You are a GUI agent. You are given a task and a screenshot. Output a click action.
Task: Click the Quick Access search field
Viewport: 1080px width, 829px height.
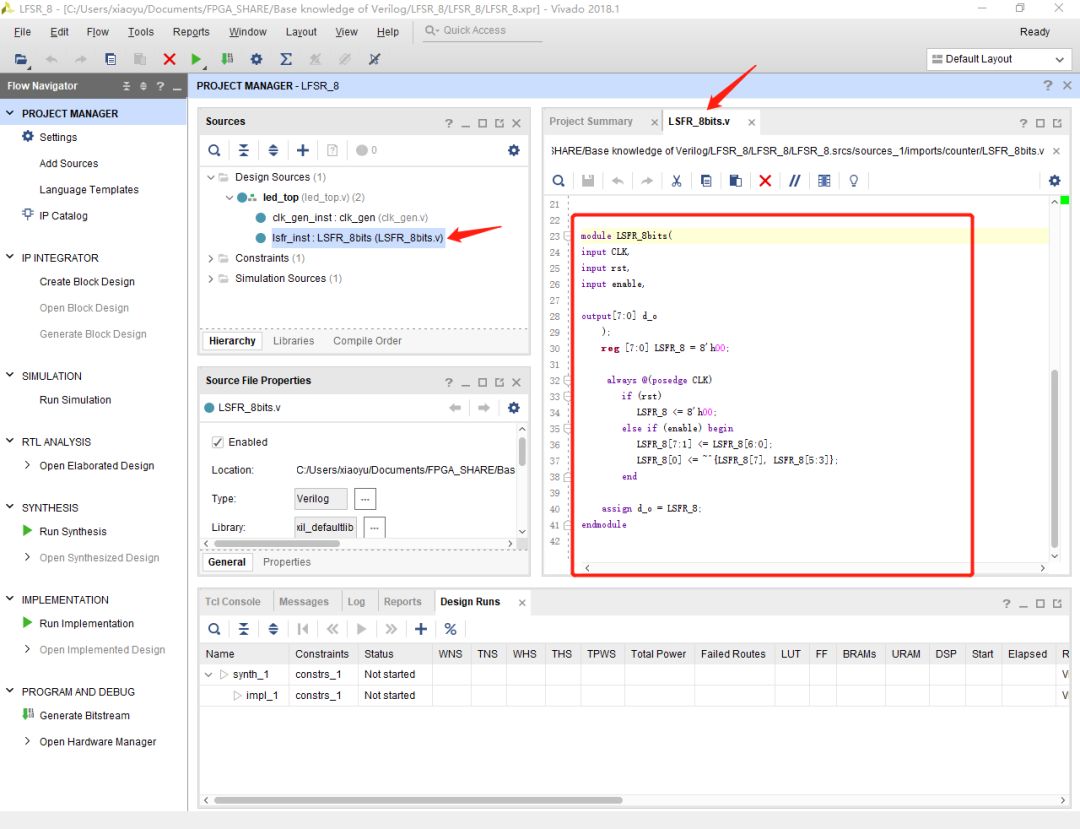(x=482, y=30)
